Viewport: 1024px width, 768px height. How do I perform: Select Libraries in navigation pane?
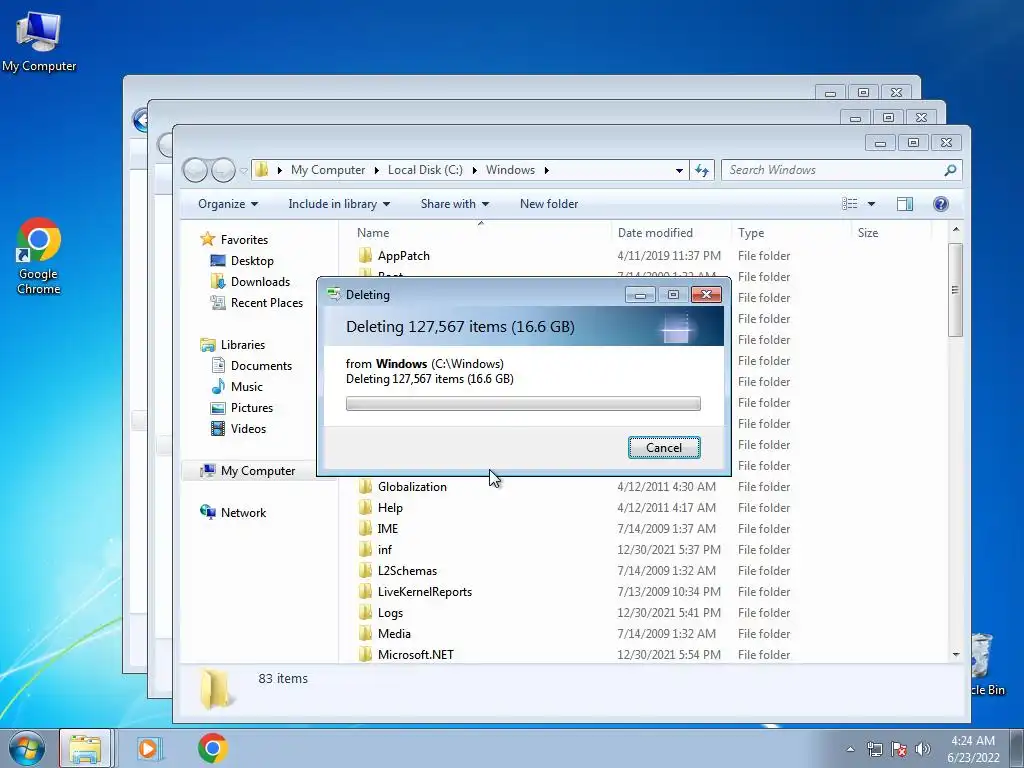coord(242,345)
